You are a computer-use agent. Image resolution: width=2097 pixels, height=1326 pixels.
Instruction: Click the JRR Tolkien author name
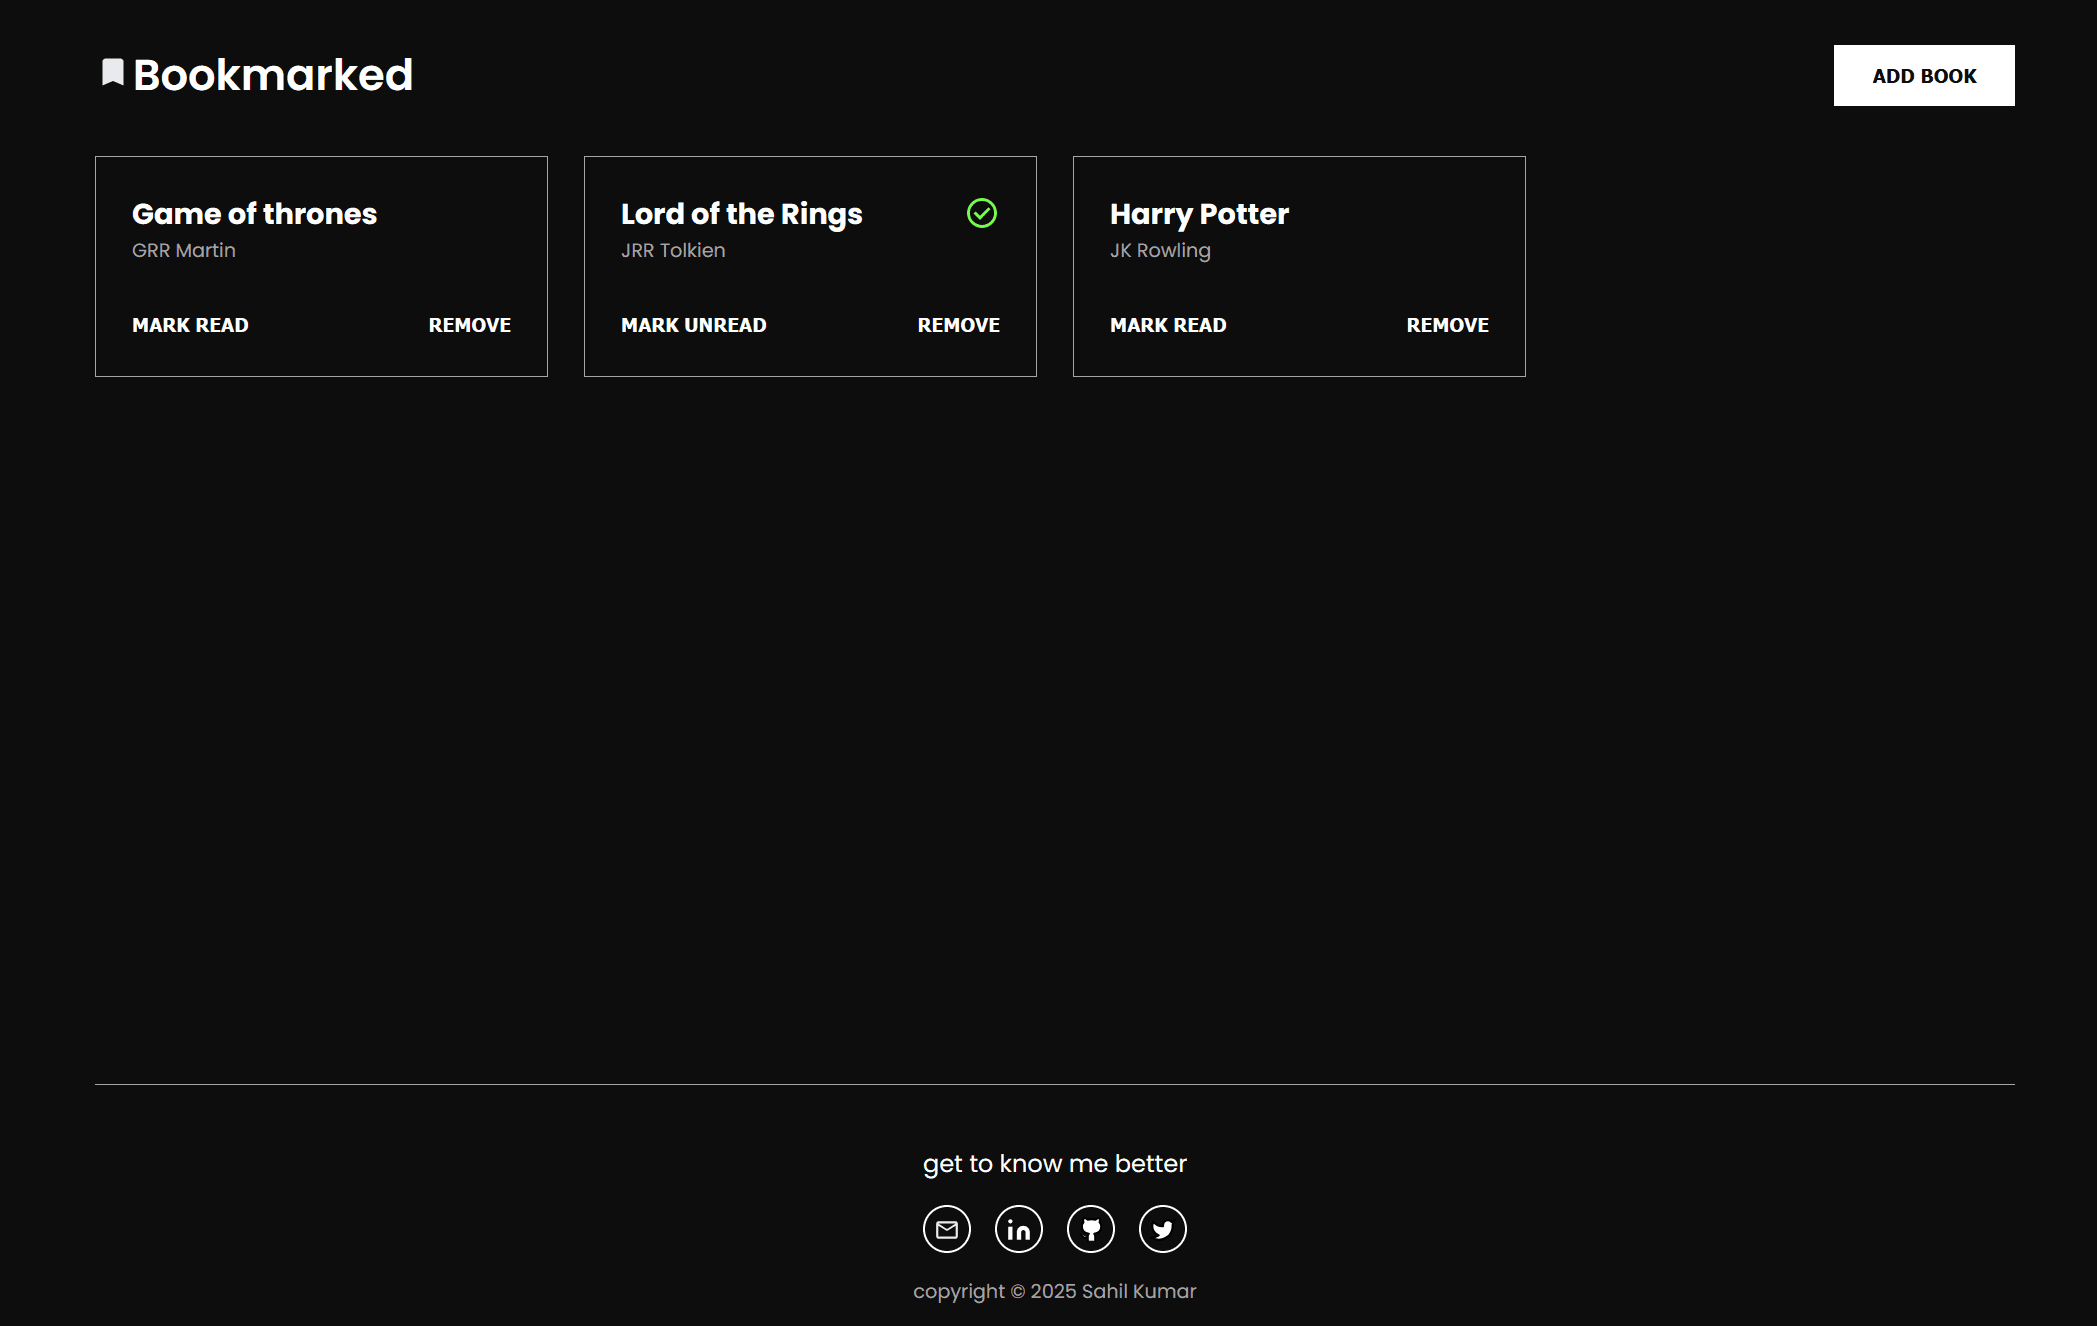pos(673,250)
